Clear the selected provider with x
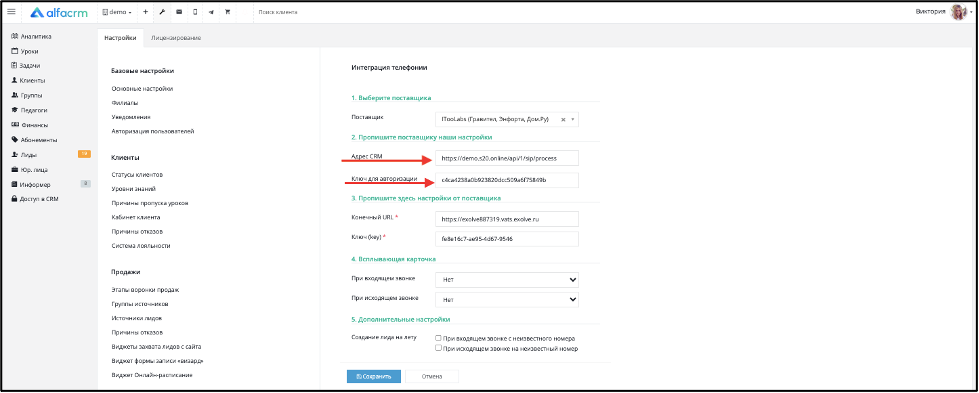 (563, 119)
